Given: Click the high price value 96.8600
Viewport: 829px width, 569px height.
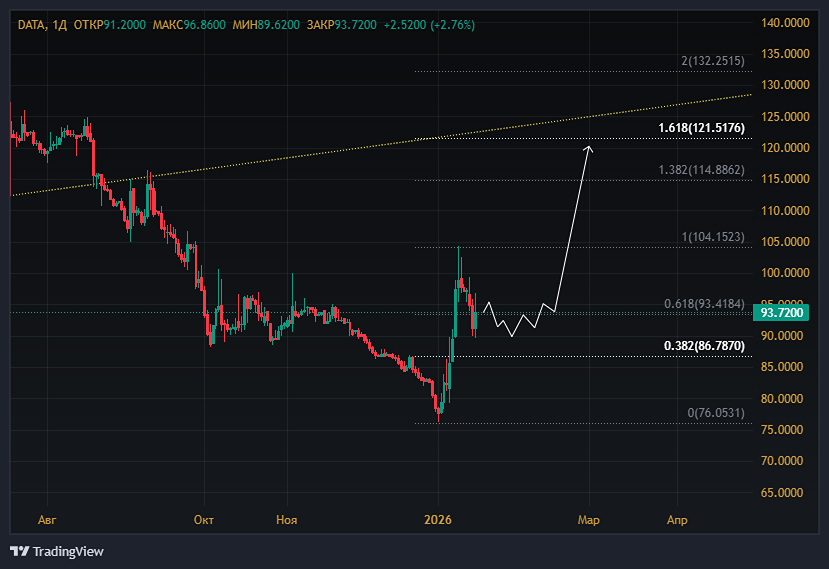Looking at the screenshot, I should [205, 25].
